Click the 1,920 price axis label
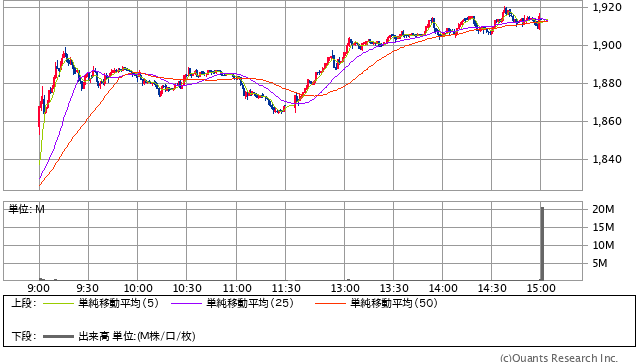The height and width of the screenshot is (362, 638). point(607,7)
